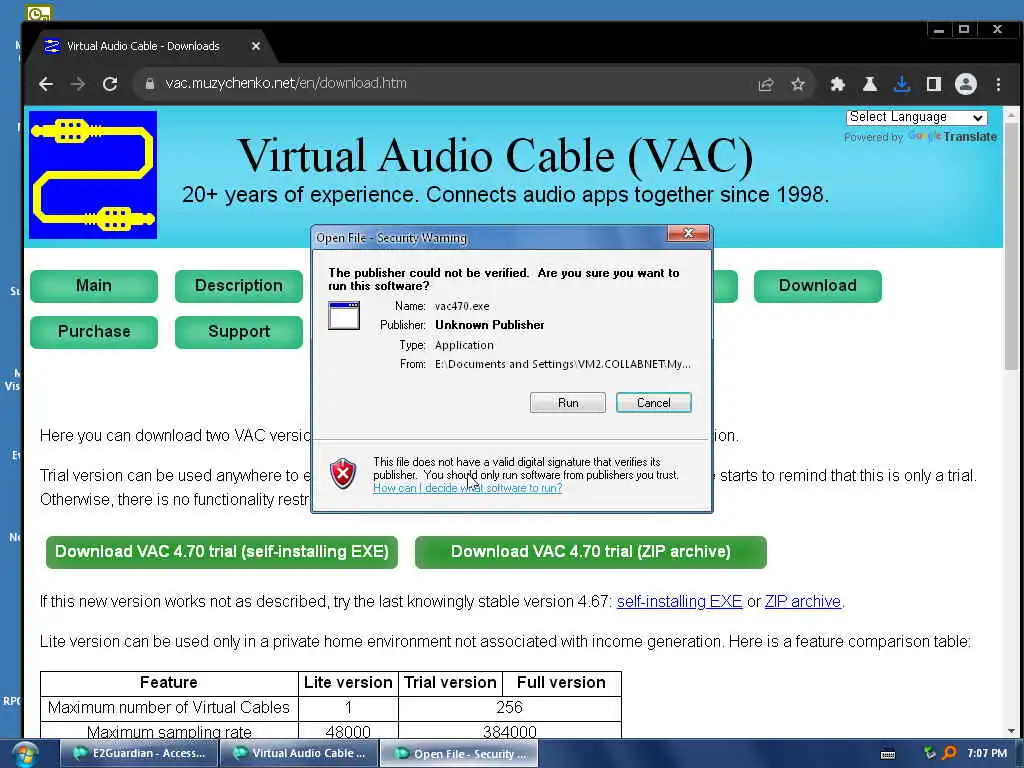1024x768 pixels.
Task: Click the scrollbar down arrow
Action: 1012,731
